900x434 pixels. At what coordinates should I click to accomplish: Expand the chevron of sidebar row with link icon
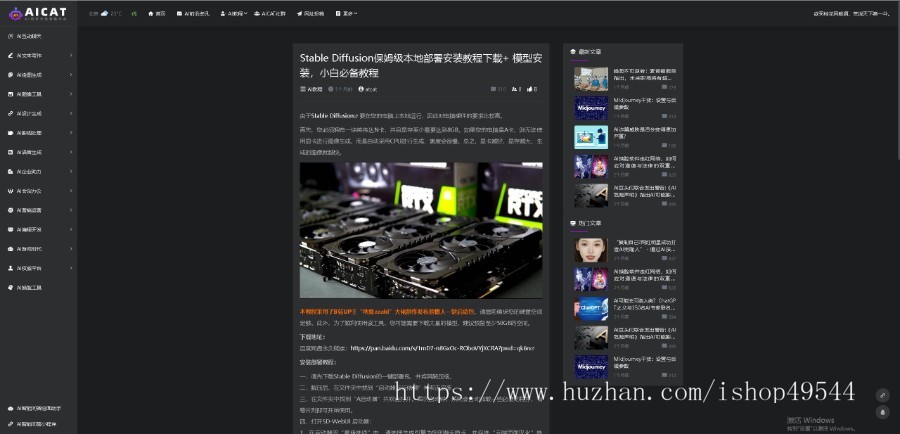point(71,114)
